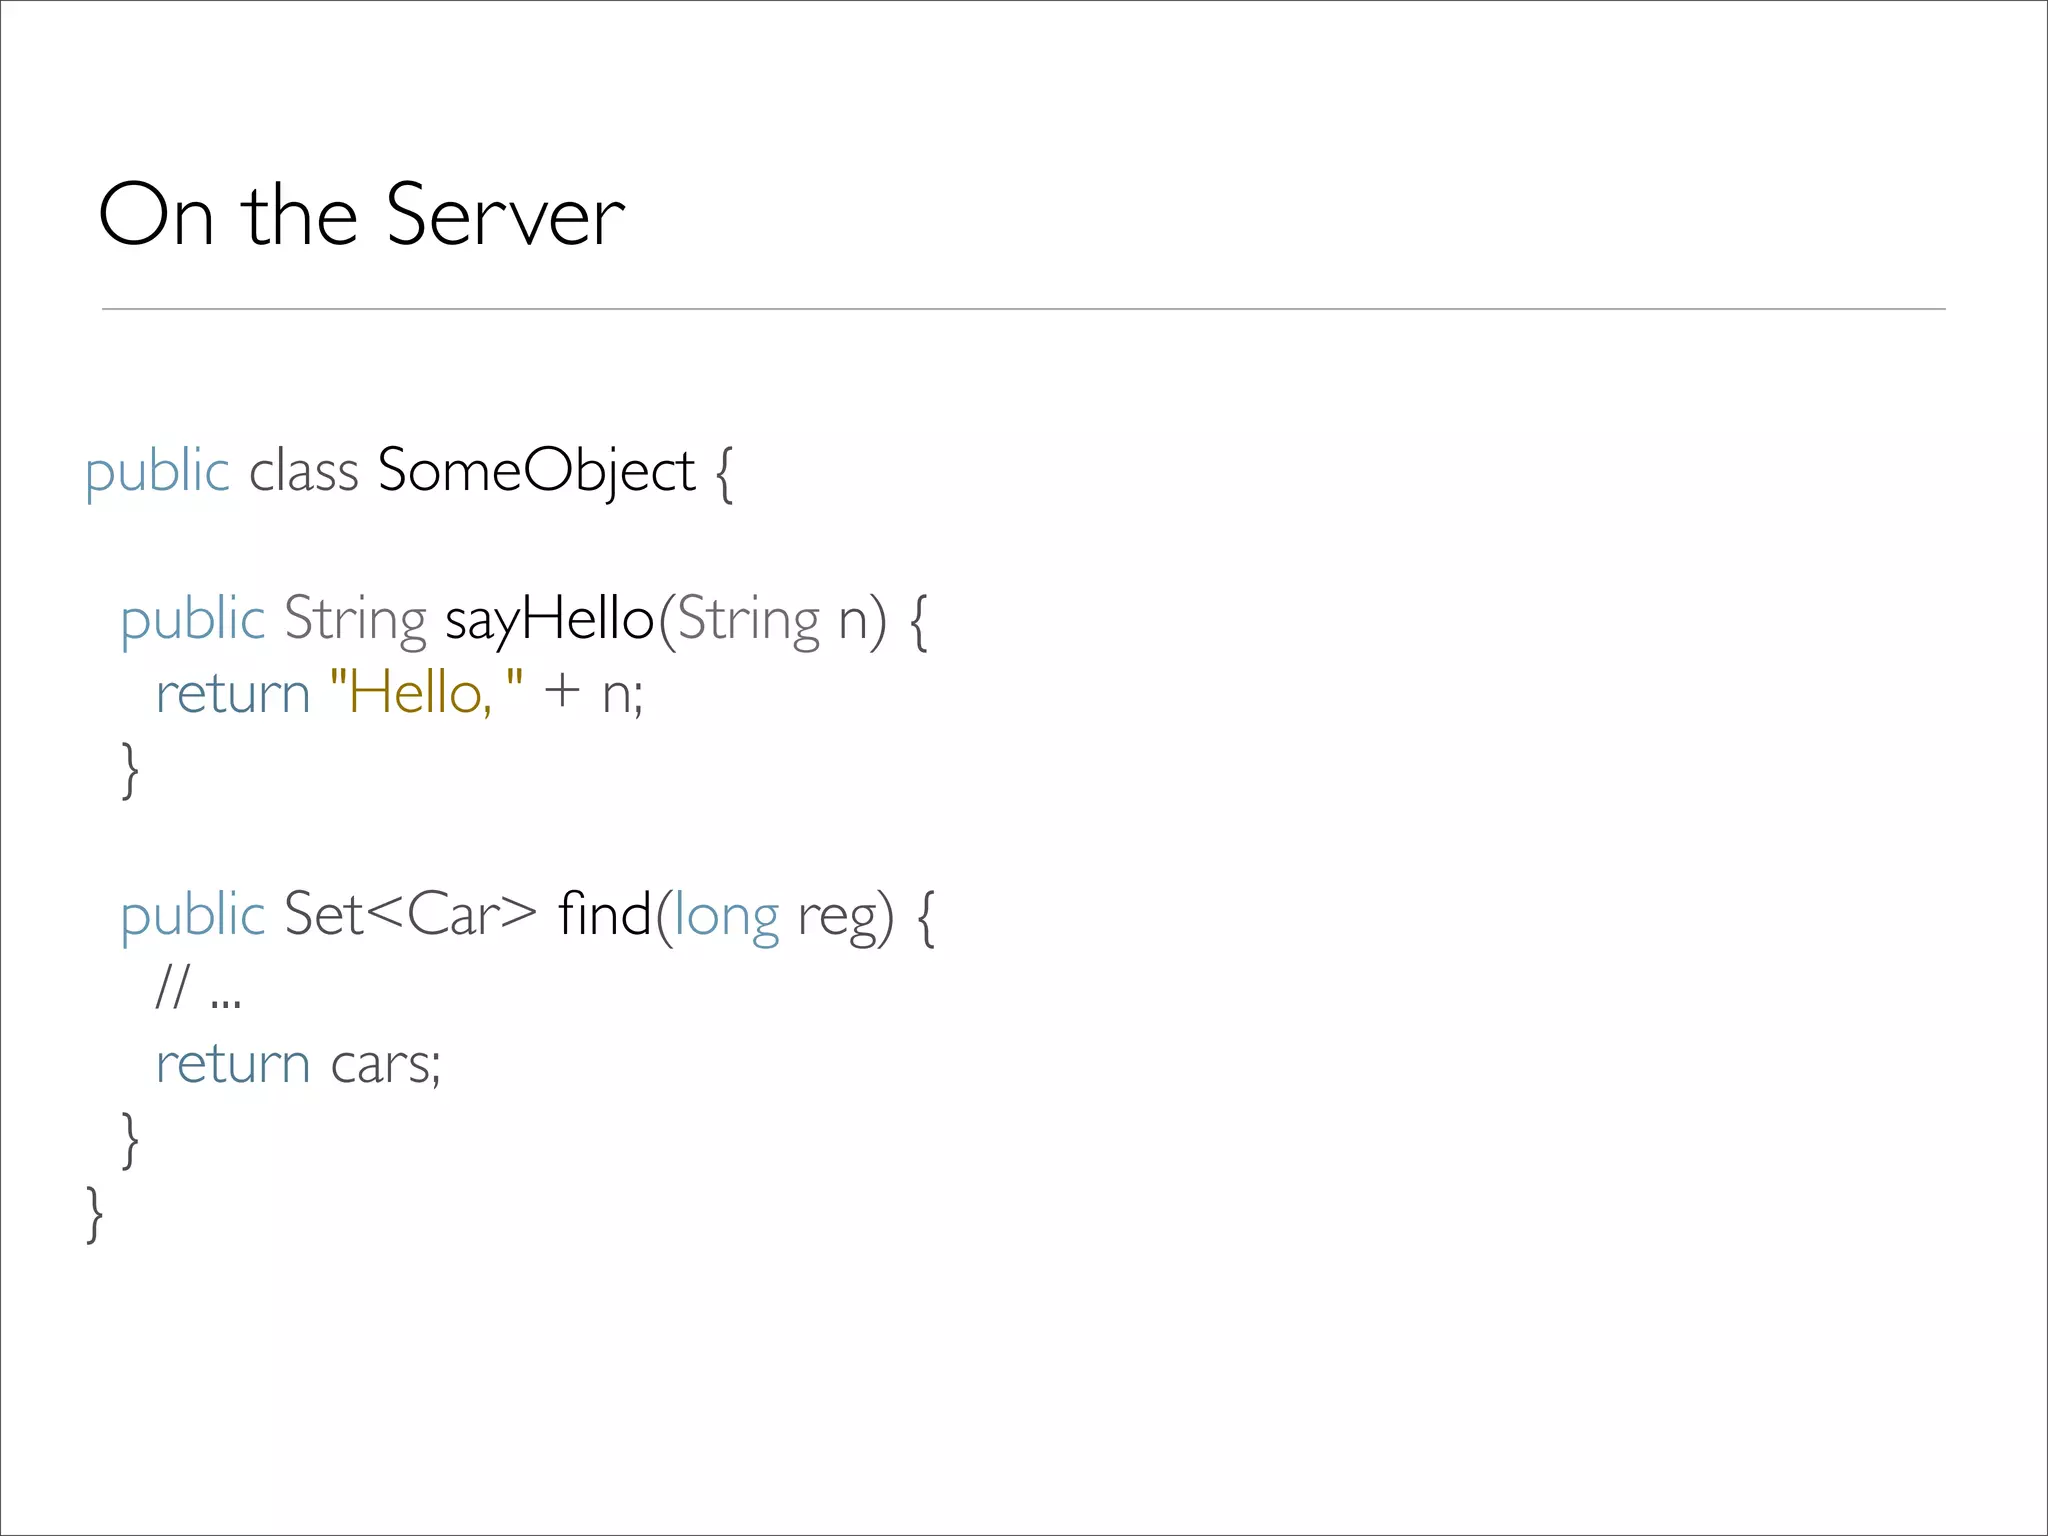
Task: Click "return" on the Hello line
Action: (x=233, y=694)
